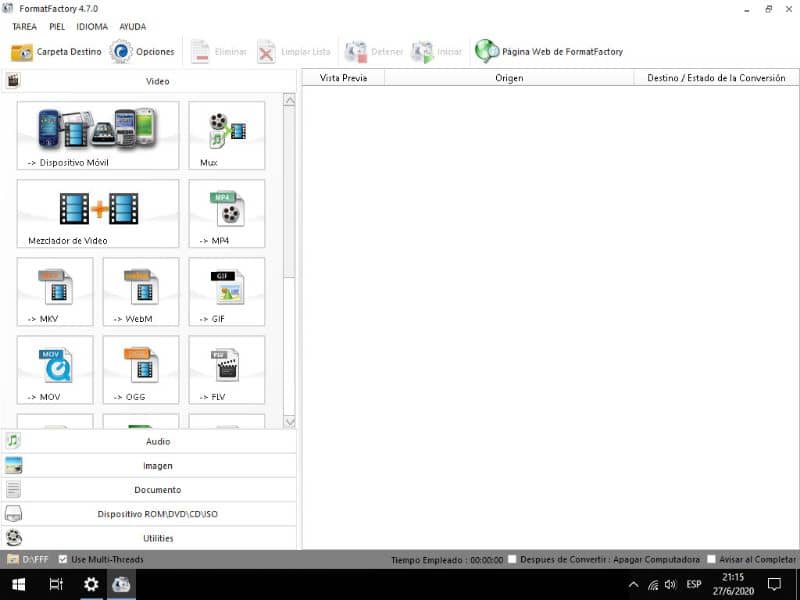
Task: Open the Windows Start menu
Action: [x=18, y=585]
